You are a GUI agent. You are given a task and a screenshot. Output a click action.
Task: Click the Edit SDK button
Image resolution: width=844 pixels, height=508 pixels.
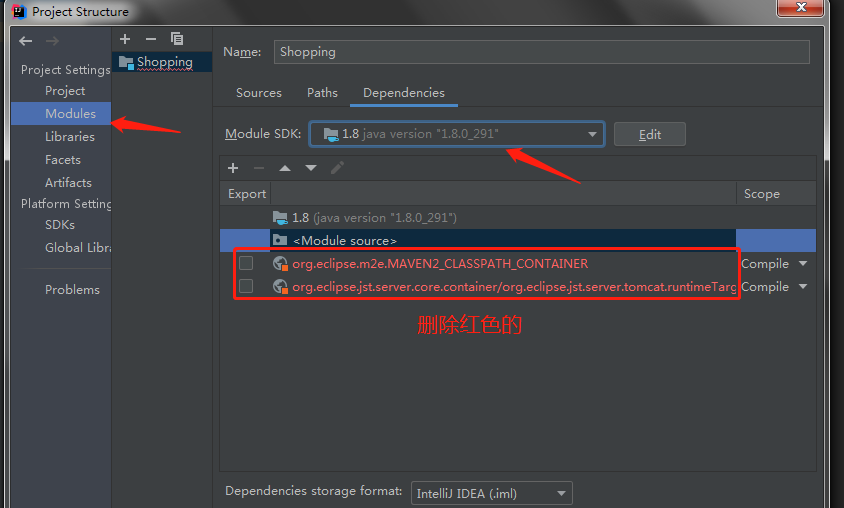click(x=650, y=134)
